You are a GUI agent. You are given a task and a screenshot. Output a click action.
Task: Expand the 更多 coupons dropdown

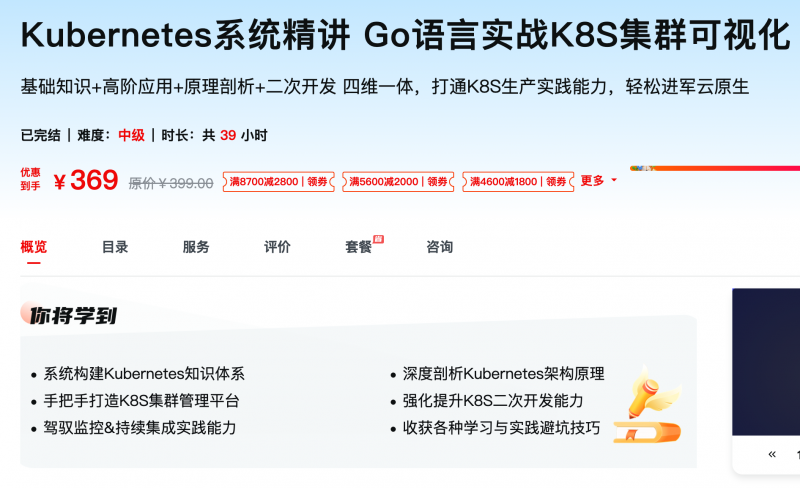click(x=598, y=181)
